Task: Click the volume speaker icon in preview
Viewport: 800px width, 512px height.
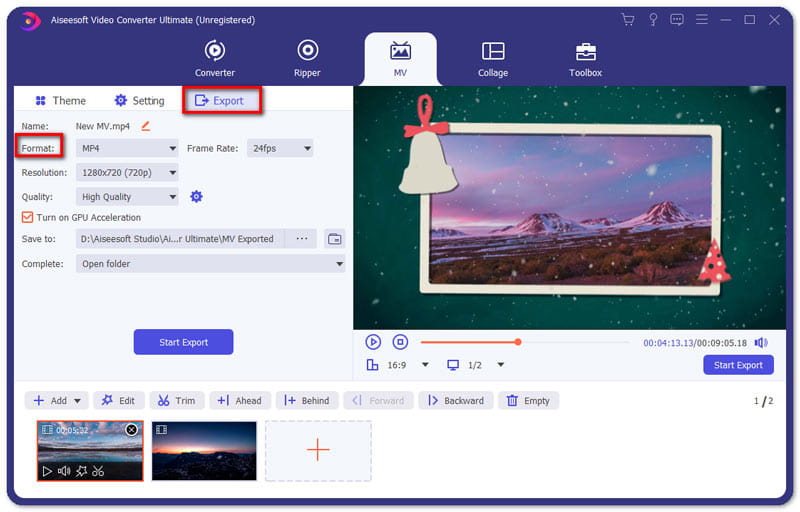Action: pos(761,343)
